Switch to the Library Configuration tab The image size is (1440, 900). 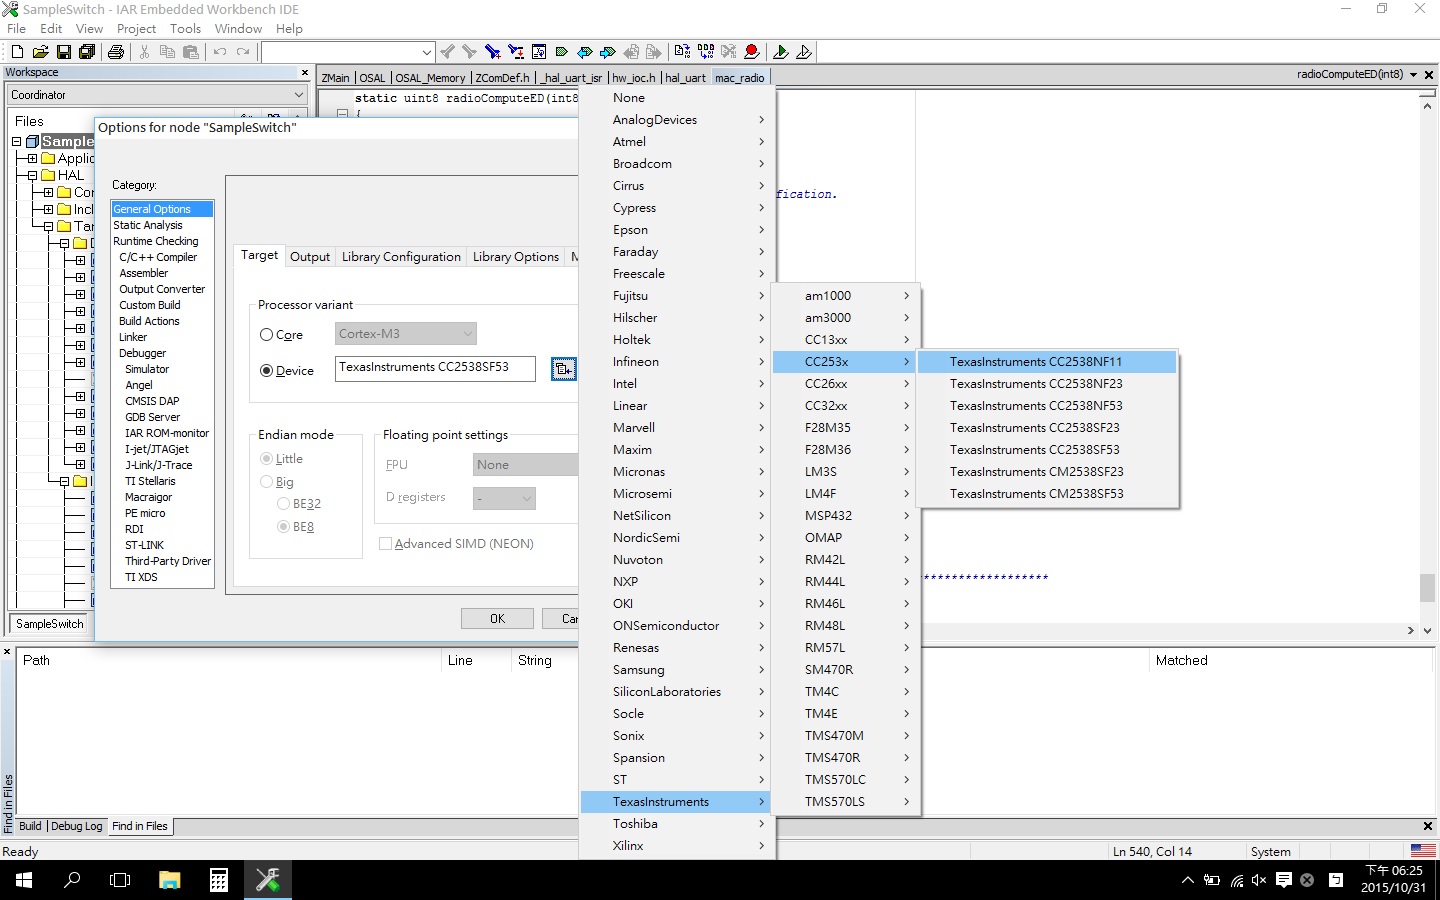[x=401, y=257]
